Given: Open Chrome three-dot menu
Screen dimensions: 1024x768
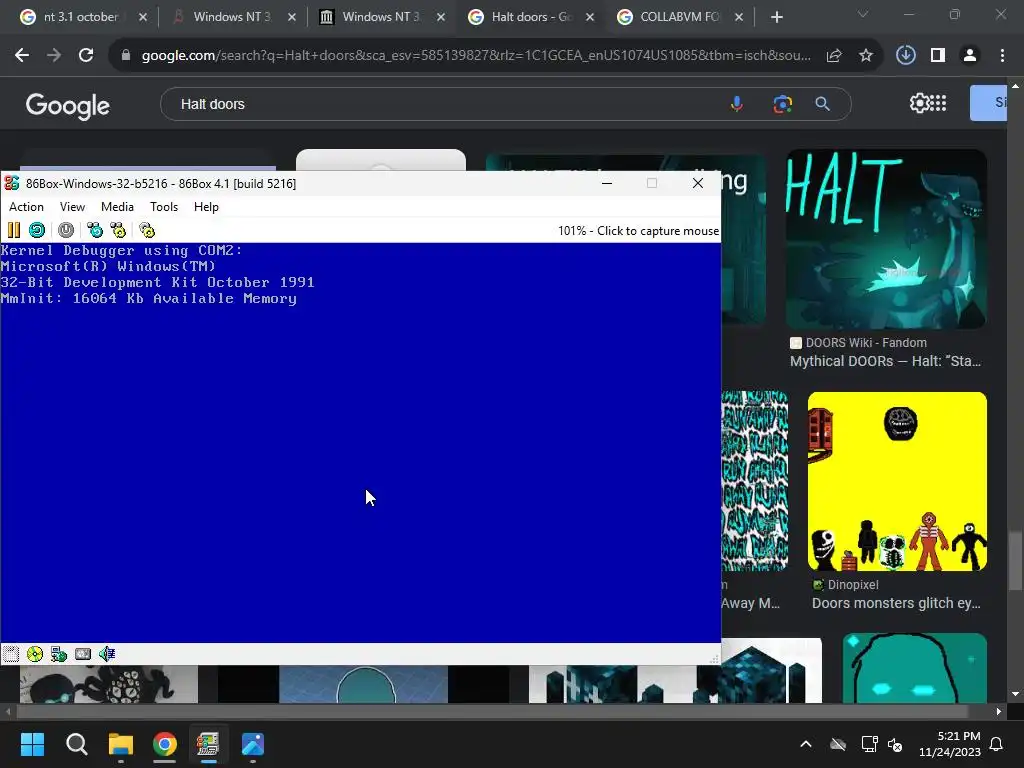Looking at the screenshot, I should coord(1002,56).
